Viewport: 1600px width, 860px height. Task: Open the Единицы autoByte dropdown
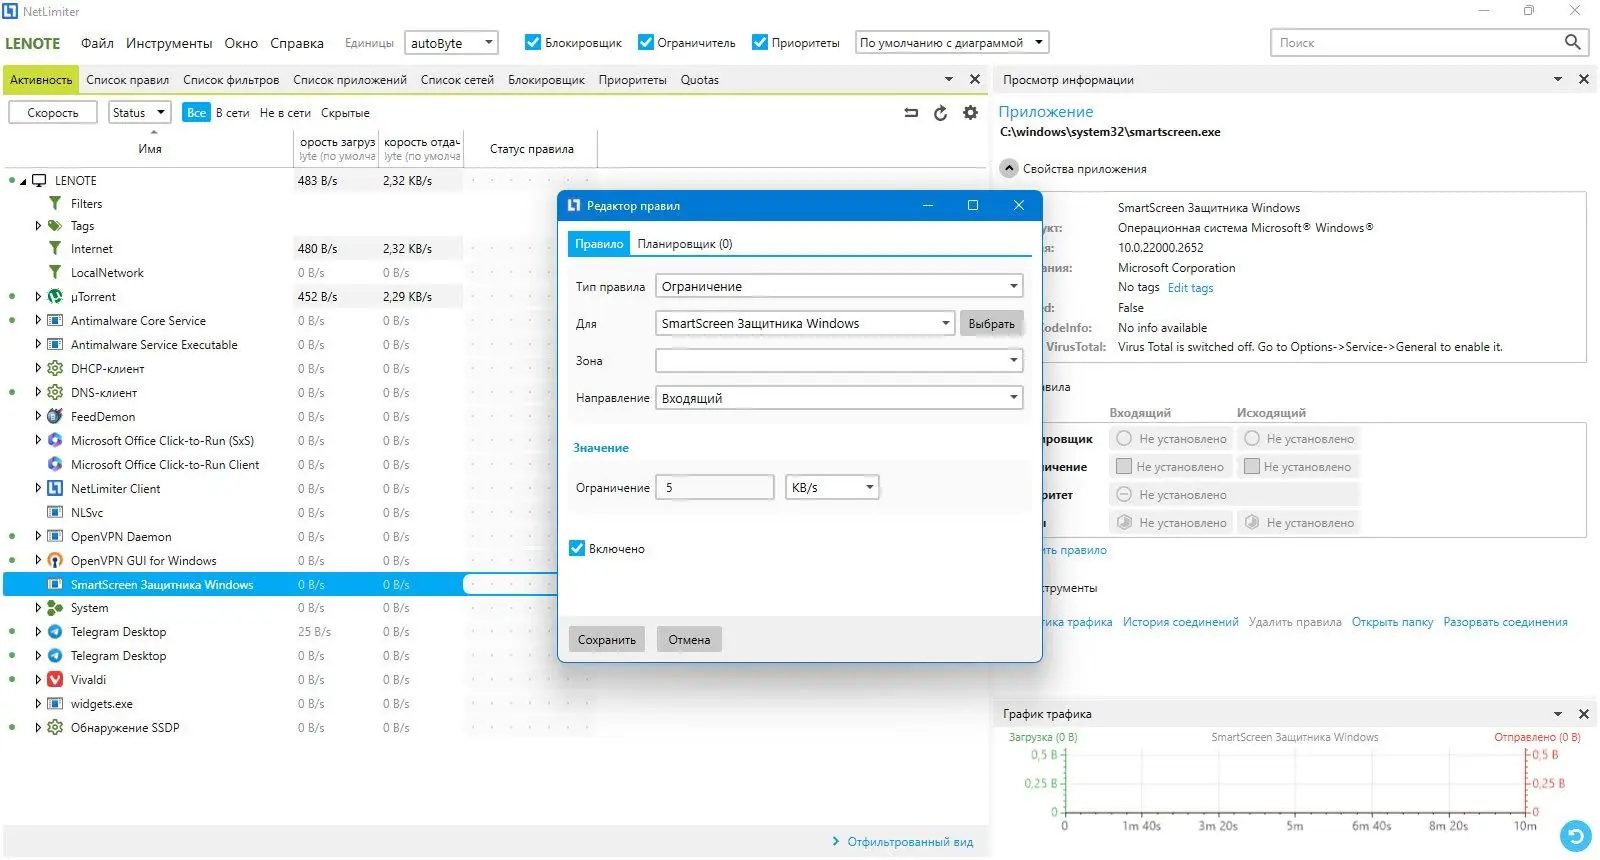click(451, 43)
